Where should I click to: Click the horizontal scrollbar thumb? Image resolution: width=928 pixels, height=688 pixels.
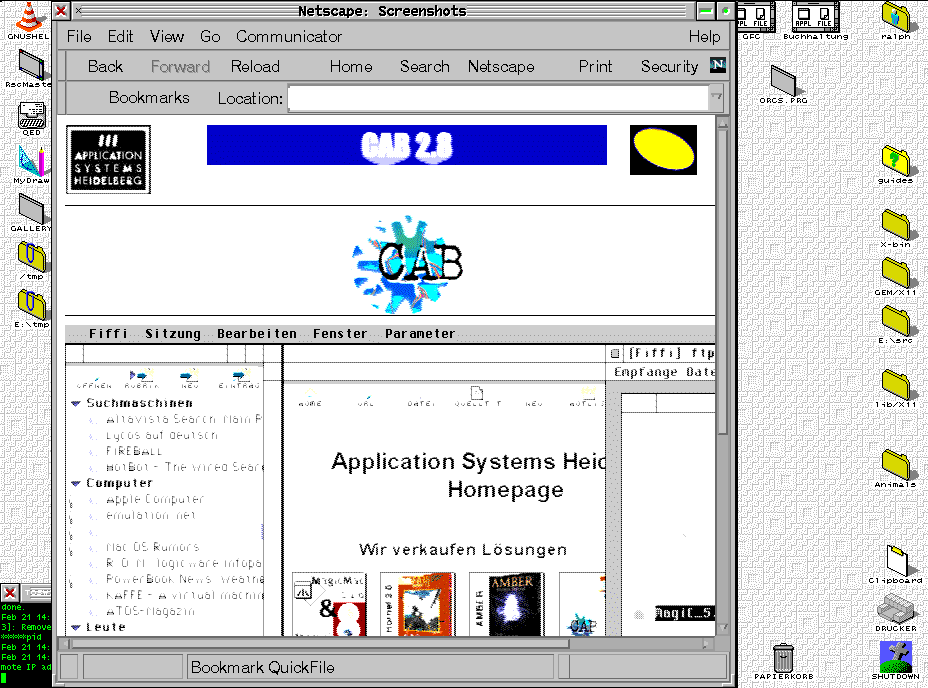pyautogui.click(x=321, y=644)
